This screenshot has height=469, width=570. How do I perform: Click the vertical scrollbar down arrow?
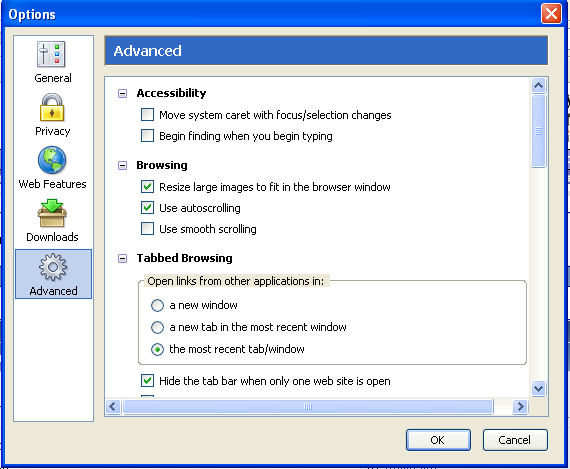pos(538,388)
